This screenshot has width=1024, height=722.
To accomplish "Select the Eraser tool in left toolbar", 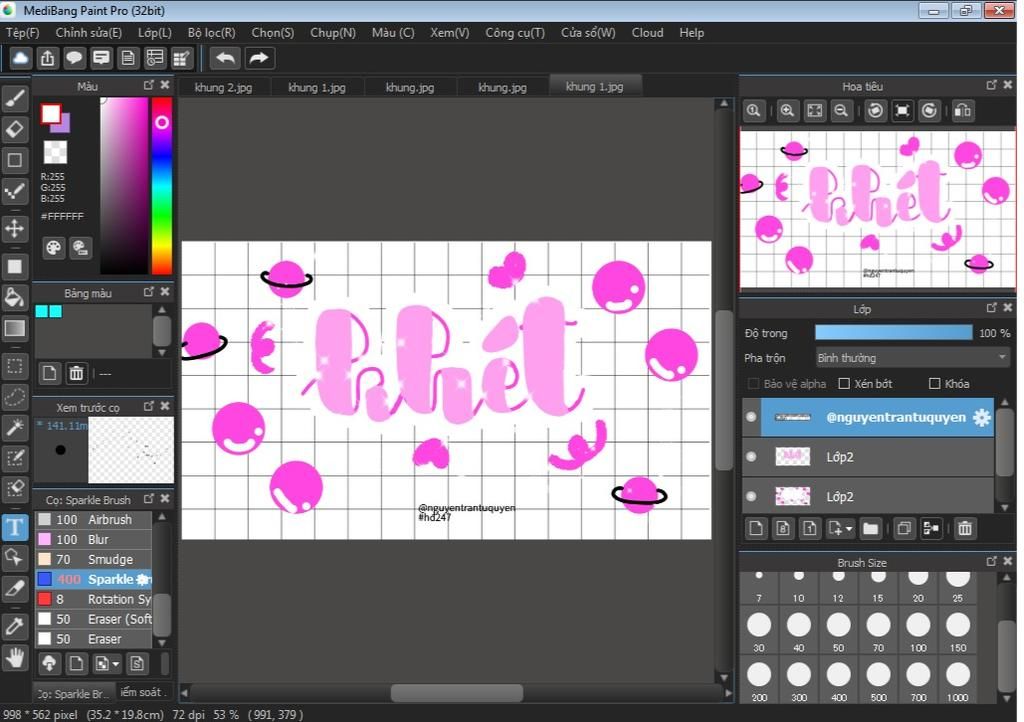I will click(x=15, y=129).
